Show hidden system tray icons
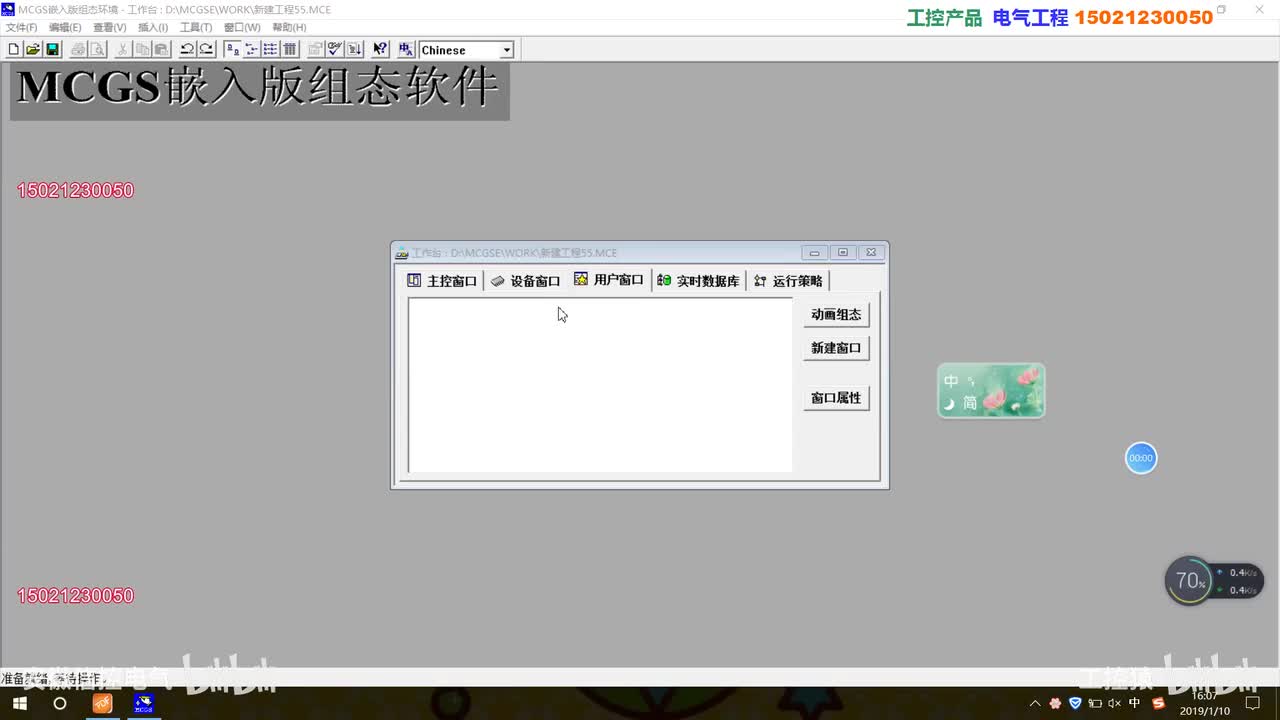The width and height of the screenshot is (1280, 720). (1035, 704)
